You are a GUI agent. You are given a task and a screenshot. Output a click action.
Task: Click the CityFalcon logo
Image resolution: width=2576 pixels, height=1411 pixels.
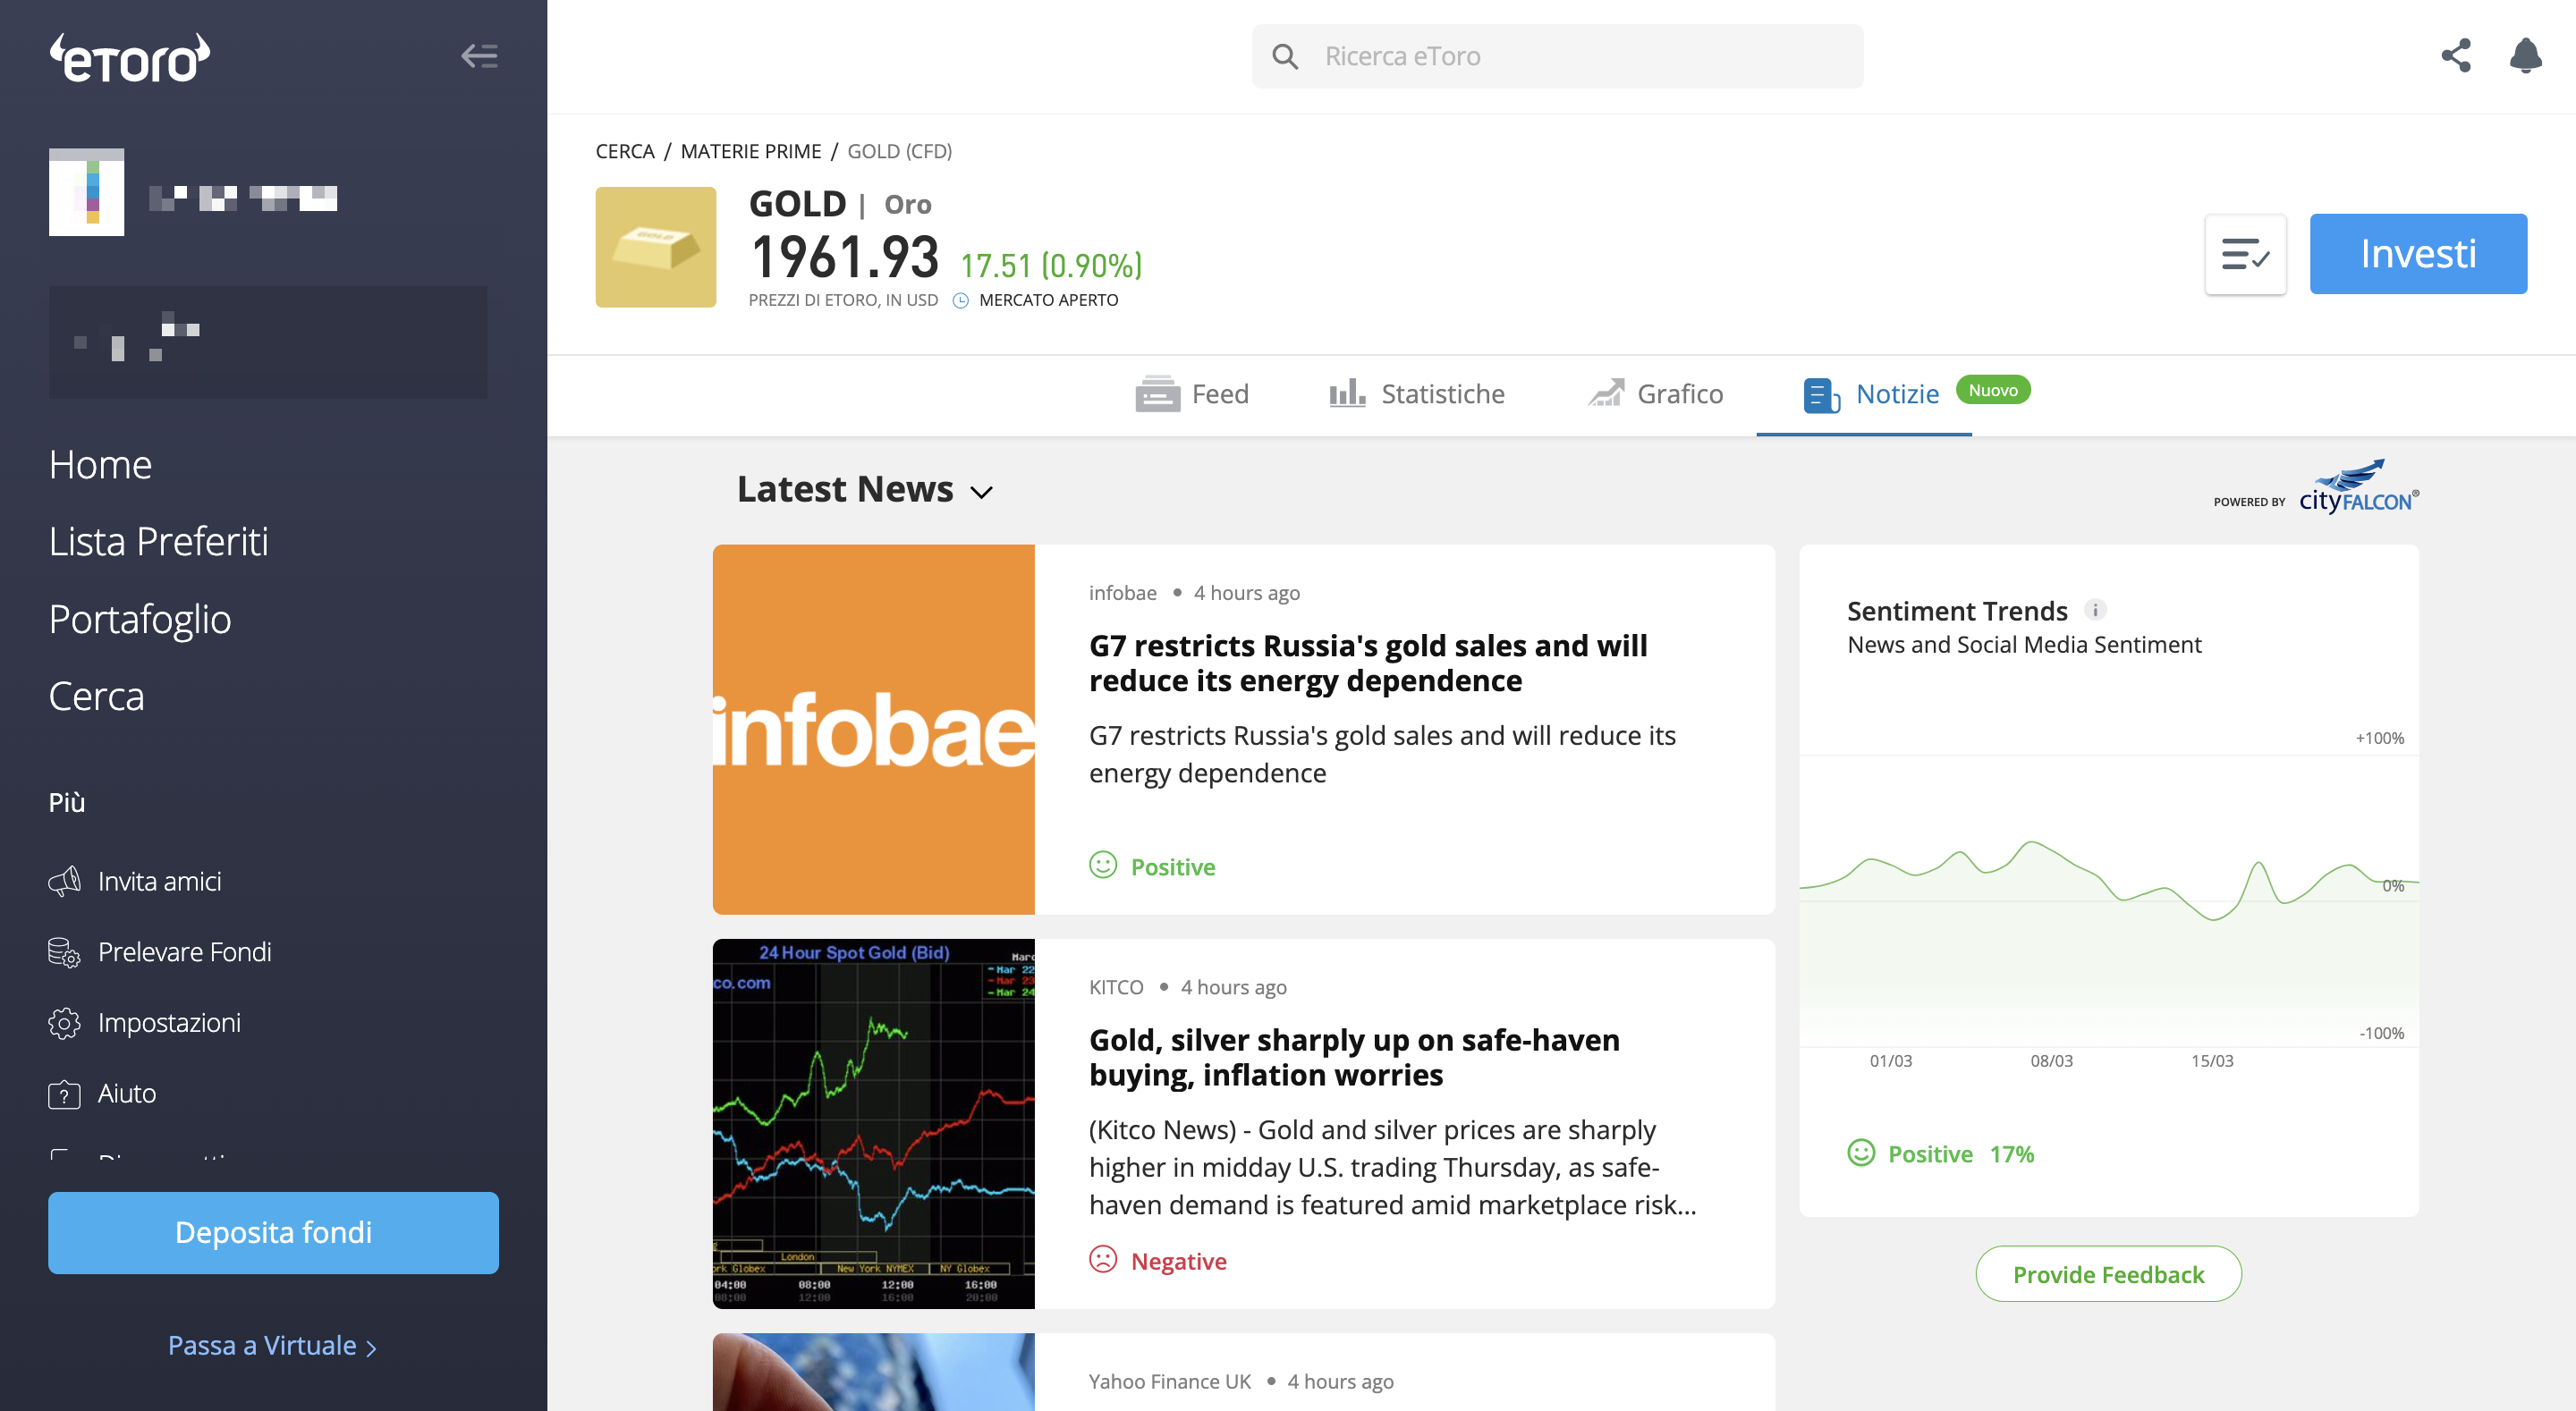pos(2358,488)
